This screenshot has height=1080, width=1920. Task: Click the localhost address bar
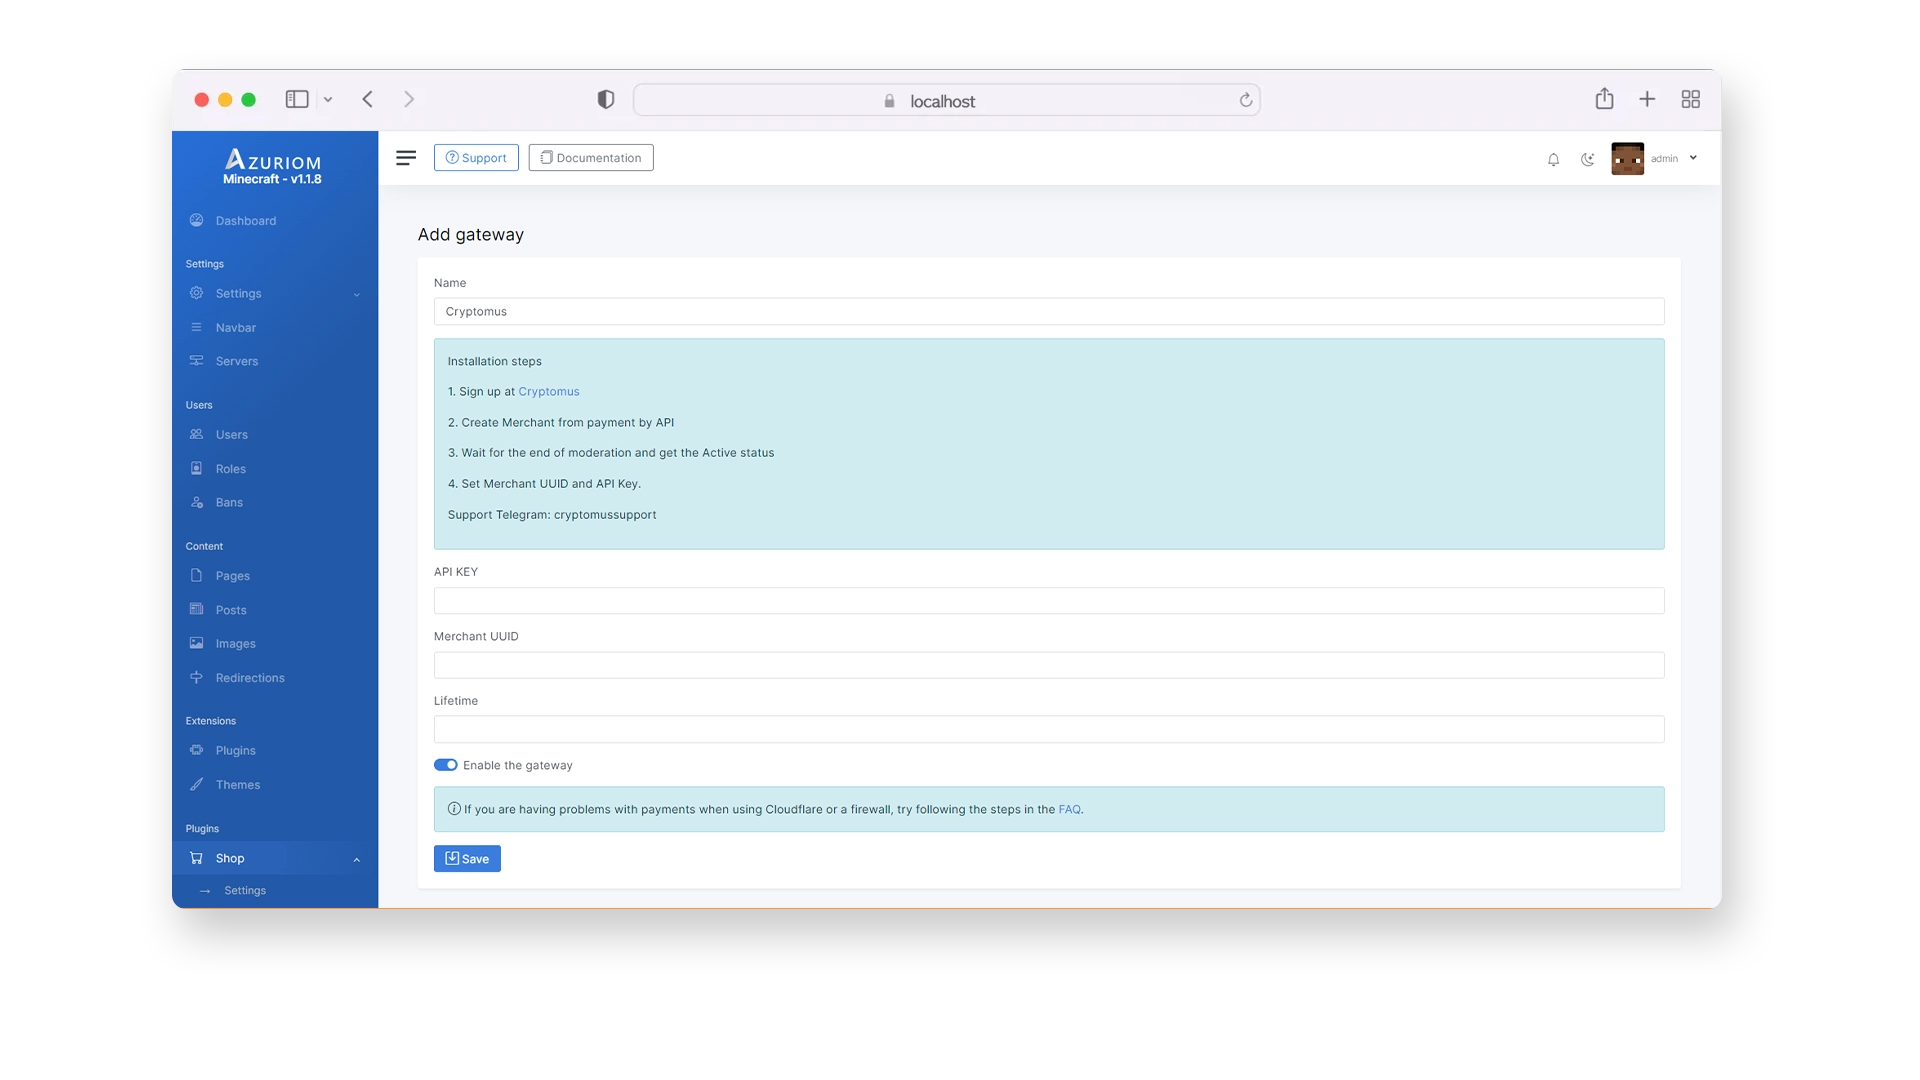coord(946,100)
